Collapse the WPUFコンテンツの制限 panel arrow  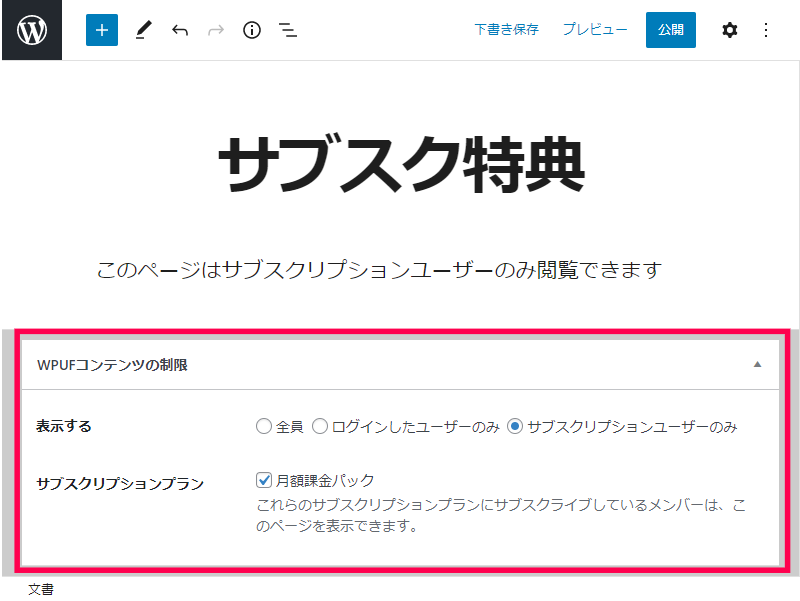pyautogui.click(x=758, y=364)
